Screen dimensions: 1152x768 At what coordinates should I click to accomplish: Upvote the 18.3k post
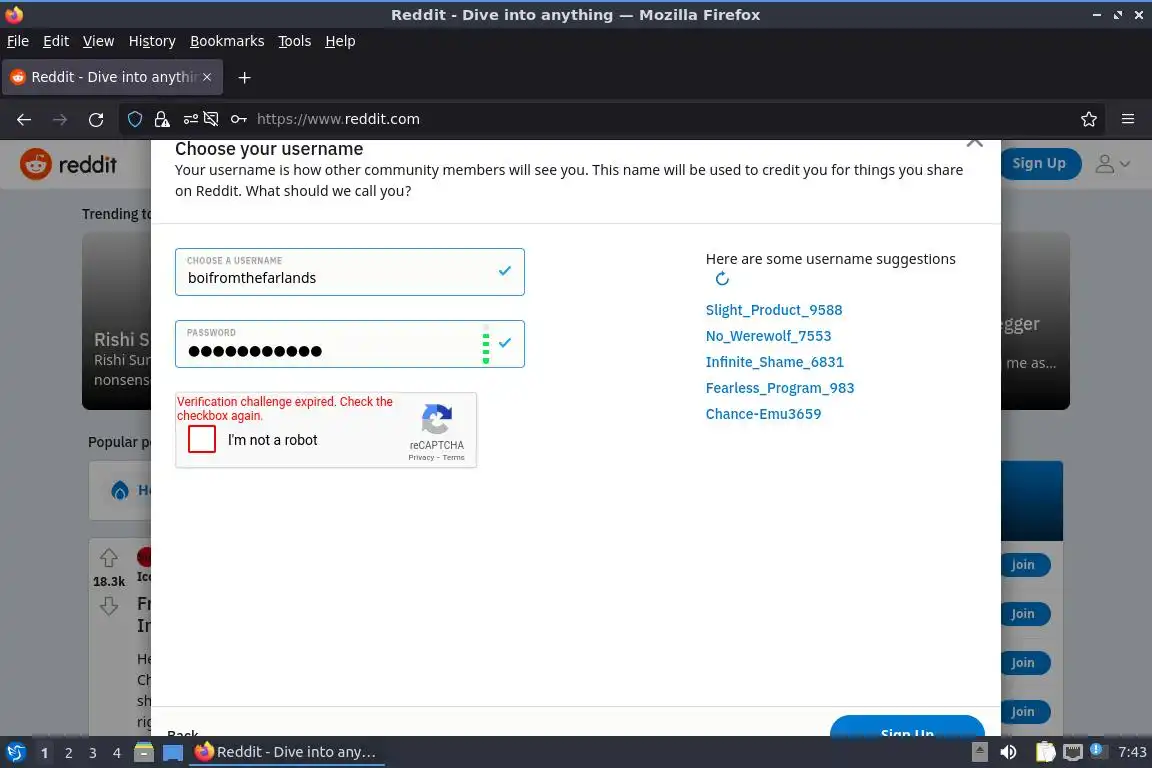(x=109, y=558)
